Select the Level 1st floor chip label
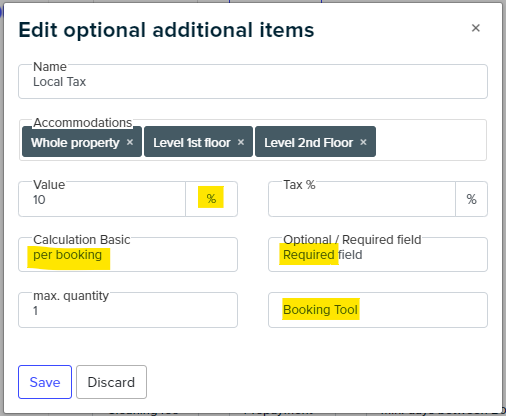This screenshot has height=416, width=506. pos(192,143)
